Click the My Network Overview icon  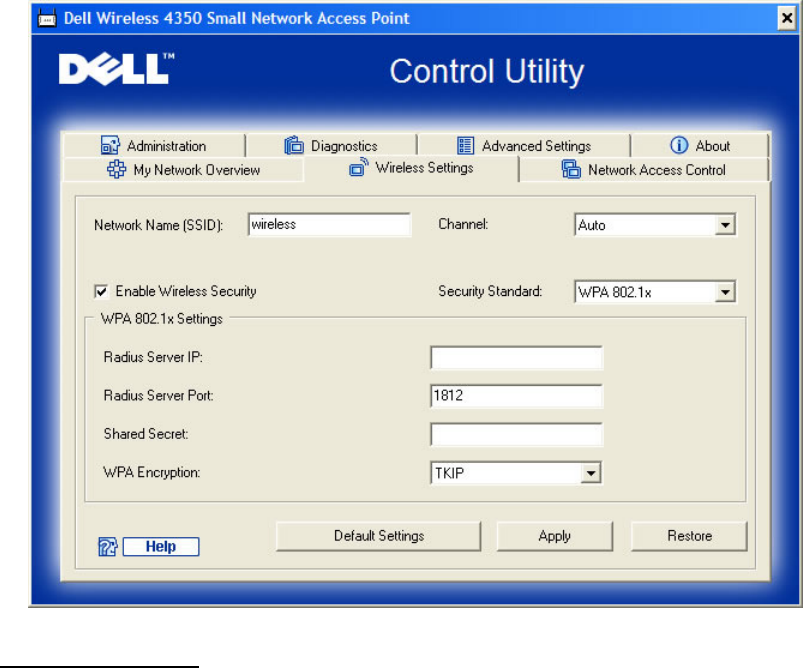(116, 169)
